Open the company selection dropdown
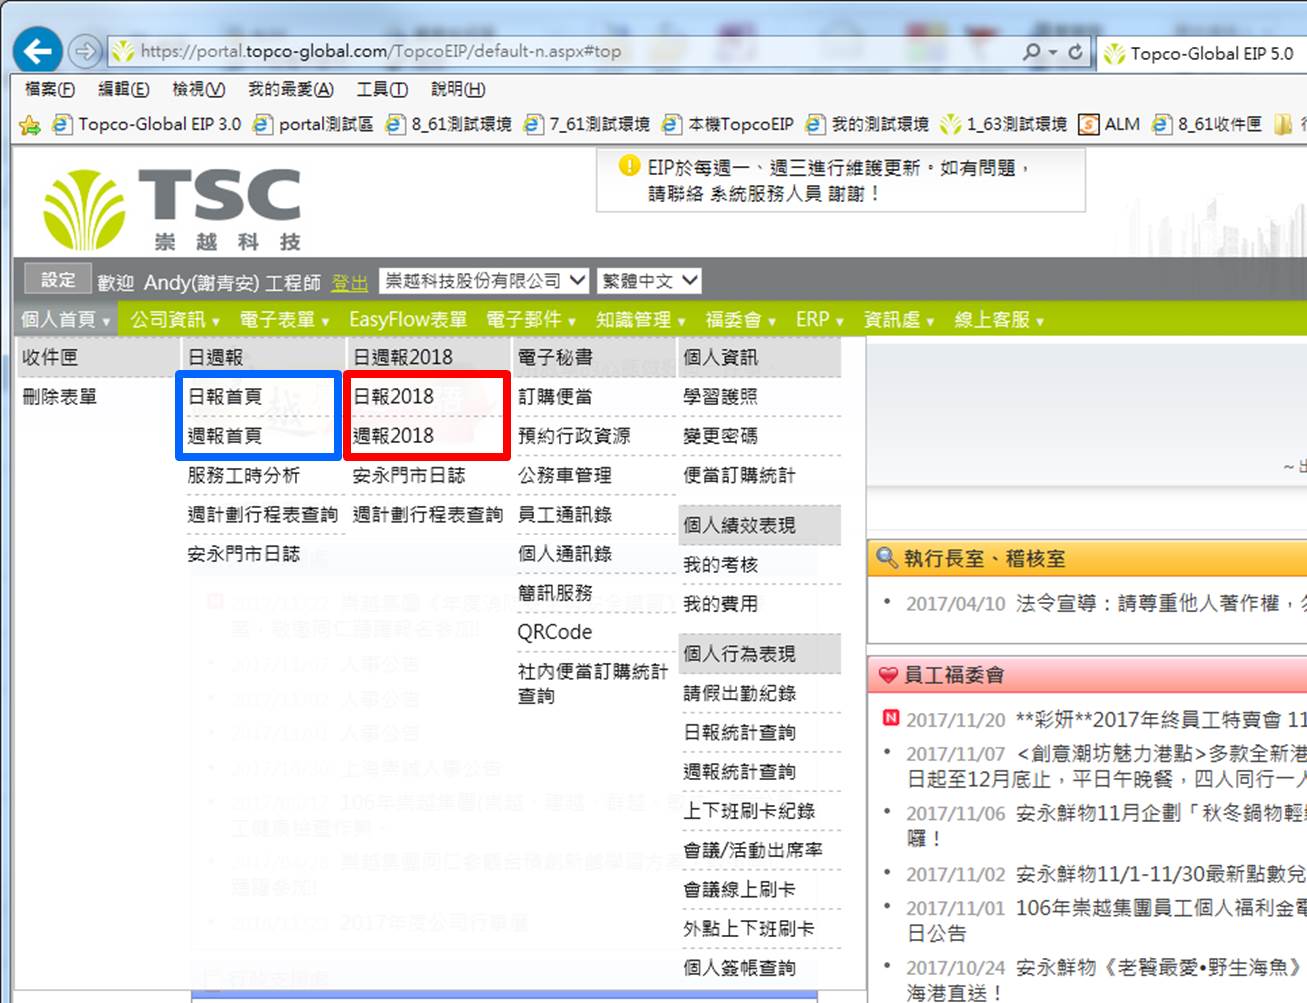The height and width of the screenshot is (1003, 1307). pyautogui.click(x=485, y=281)
